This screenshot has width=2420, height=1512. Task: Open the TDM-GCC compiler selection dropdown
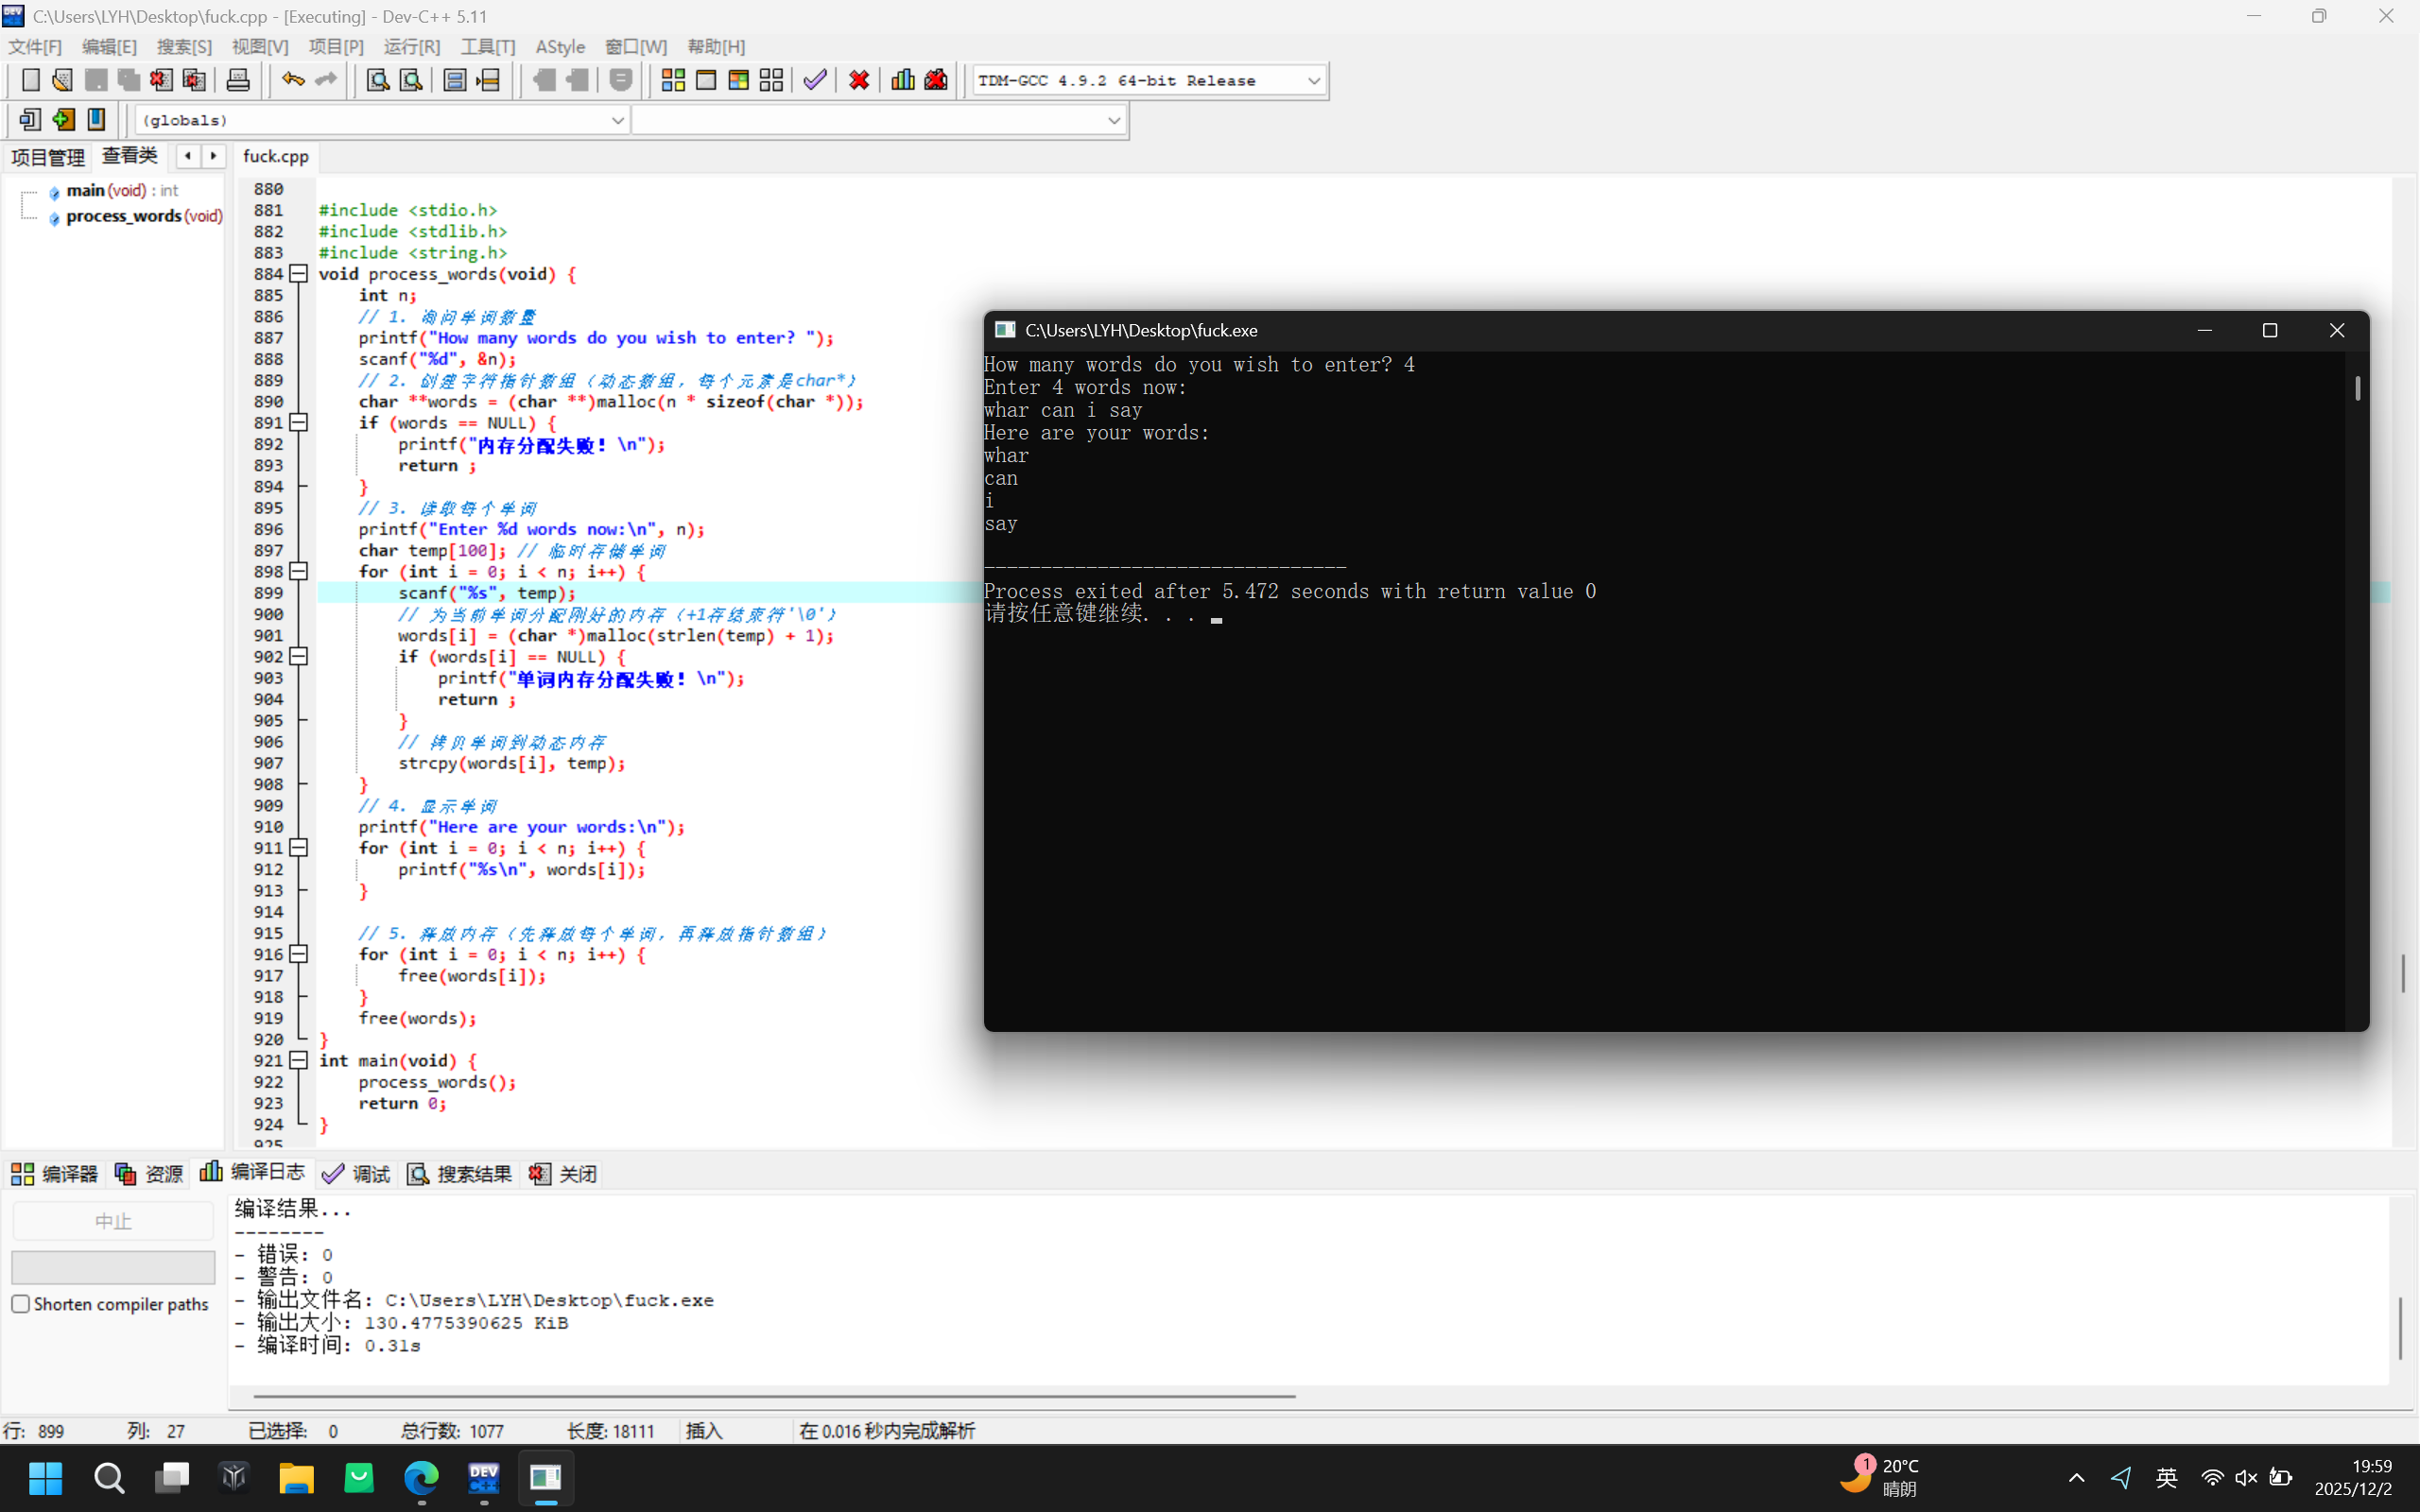pos(1313,80)
